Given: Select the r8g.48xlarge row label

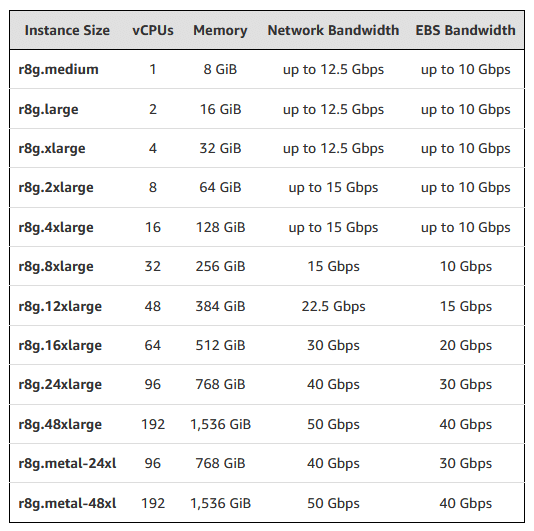Looking at the screenshot, I should coord(60,425).
